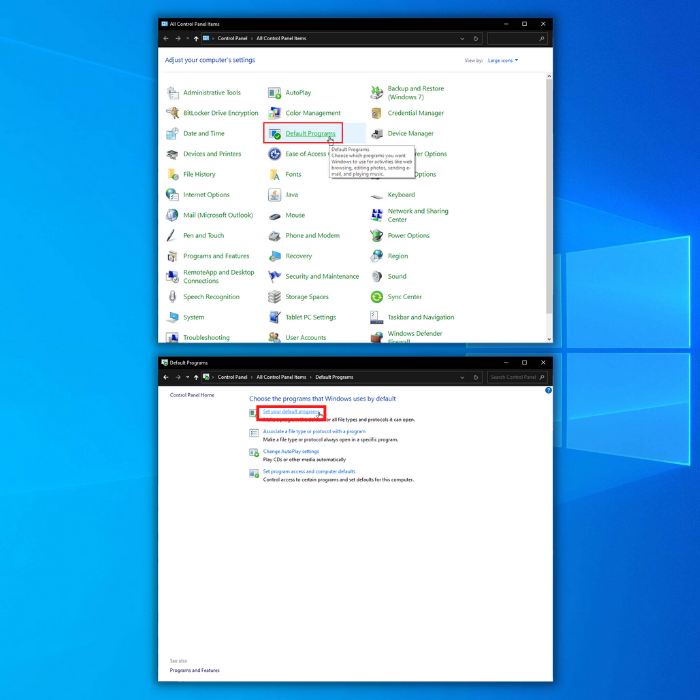700x700 pixels.
Task: Click Associate a file type or protocol link
Action: 314,432
